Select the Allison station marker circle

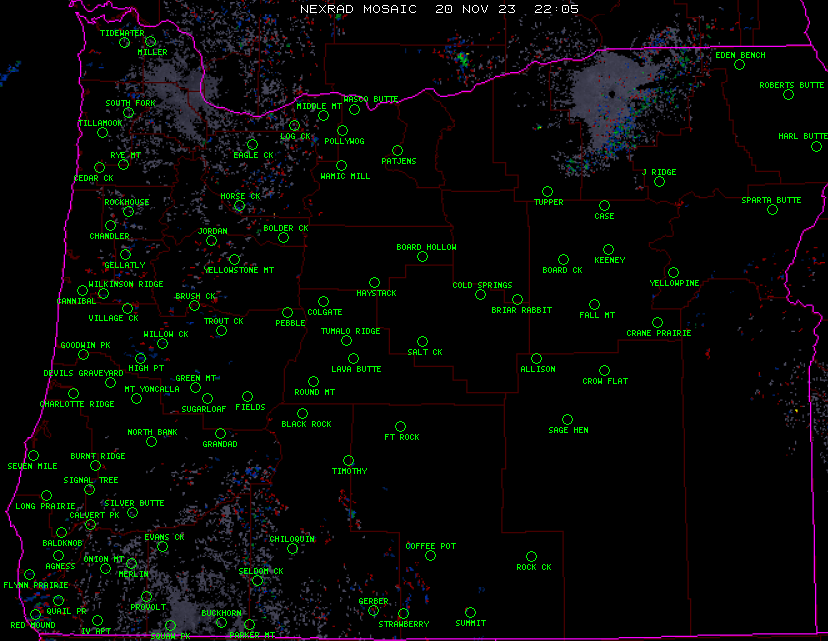(536, 358)
